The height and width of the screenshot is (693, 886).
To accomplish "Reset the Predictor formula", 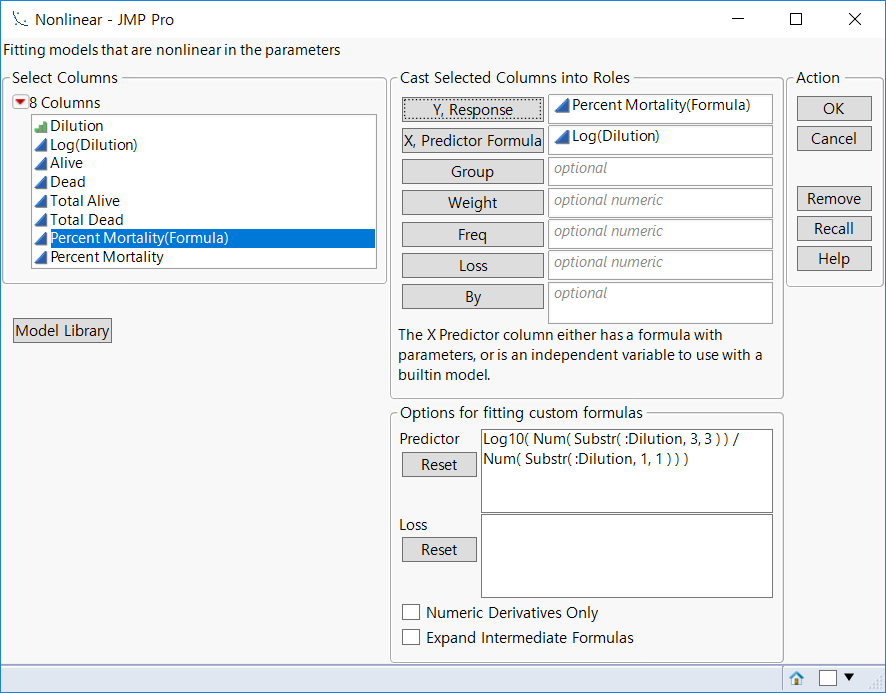I will tap(439, 465).
